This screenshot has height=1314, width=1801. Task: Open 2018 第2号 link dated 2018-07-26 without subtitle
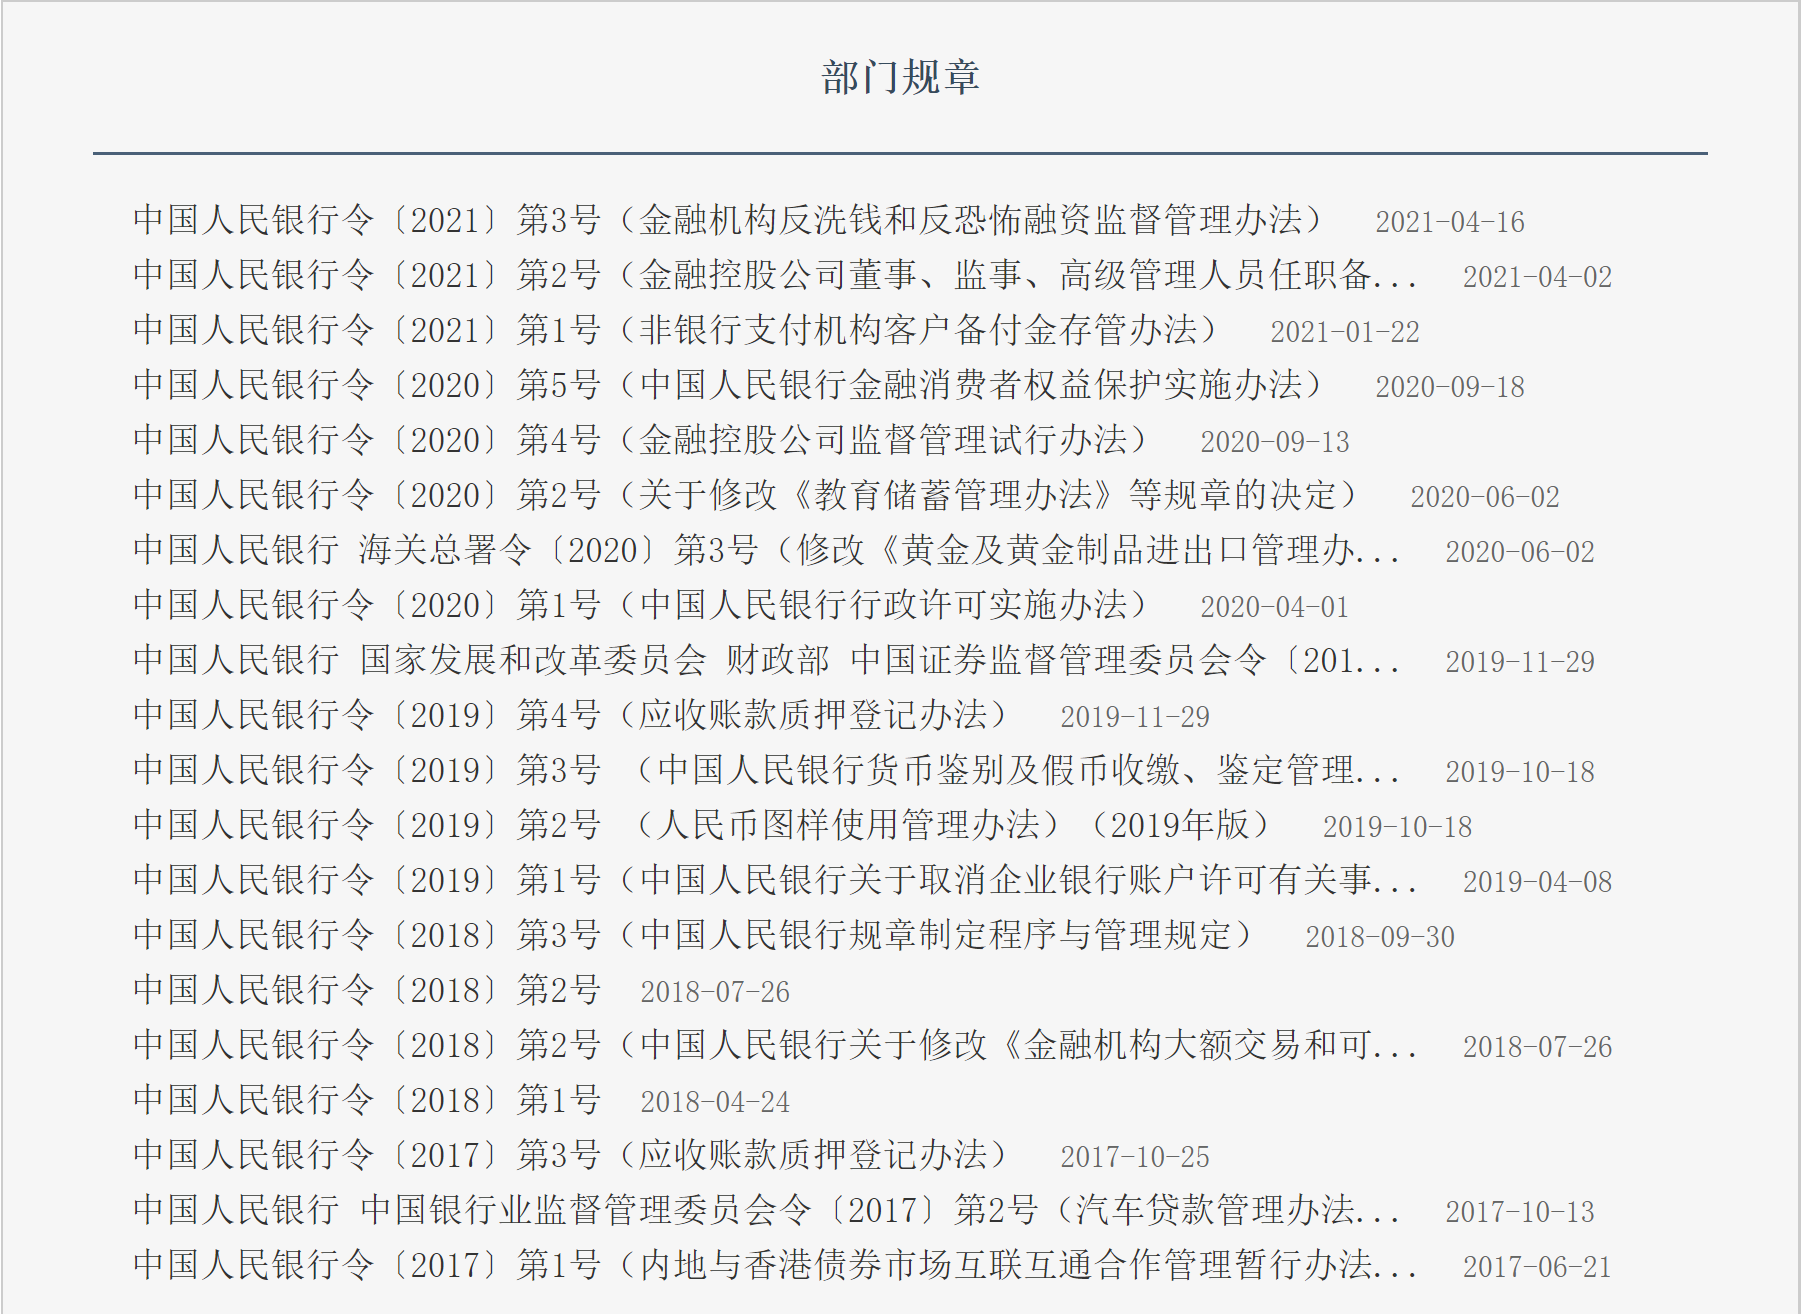pyautogui.click(x=367, y=990)
